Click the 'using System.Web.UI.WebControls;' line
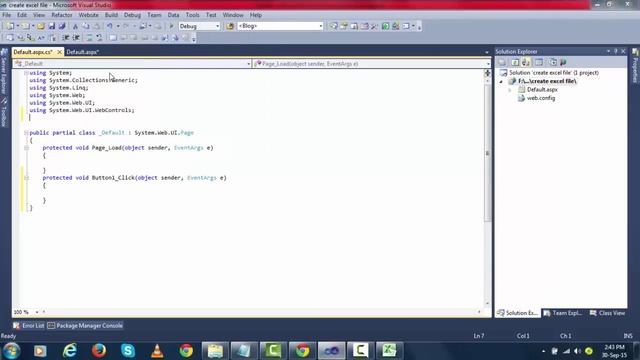The width and height of the screenshot is (640, 360). point(82,110)
